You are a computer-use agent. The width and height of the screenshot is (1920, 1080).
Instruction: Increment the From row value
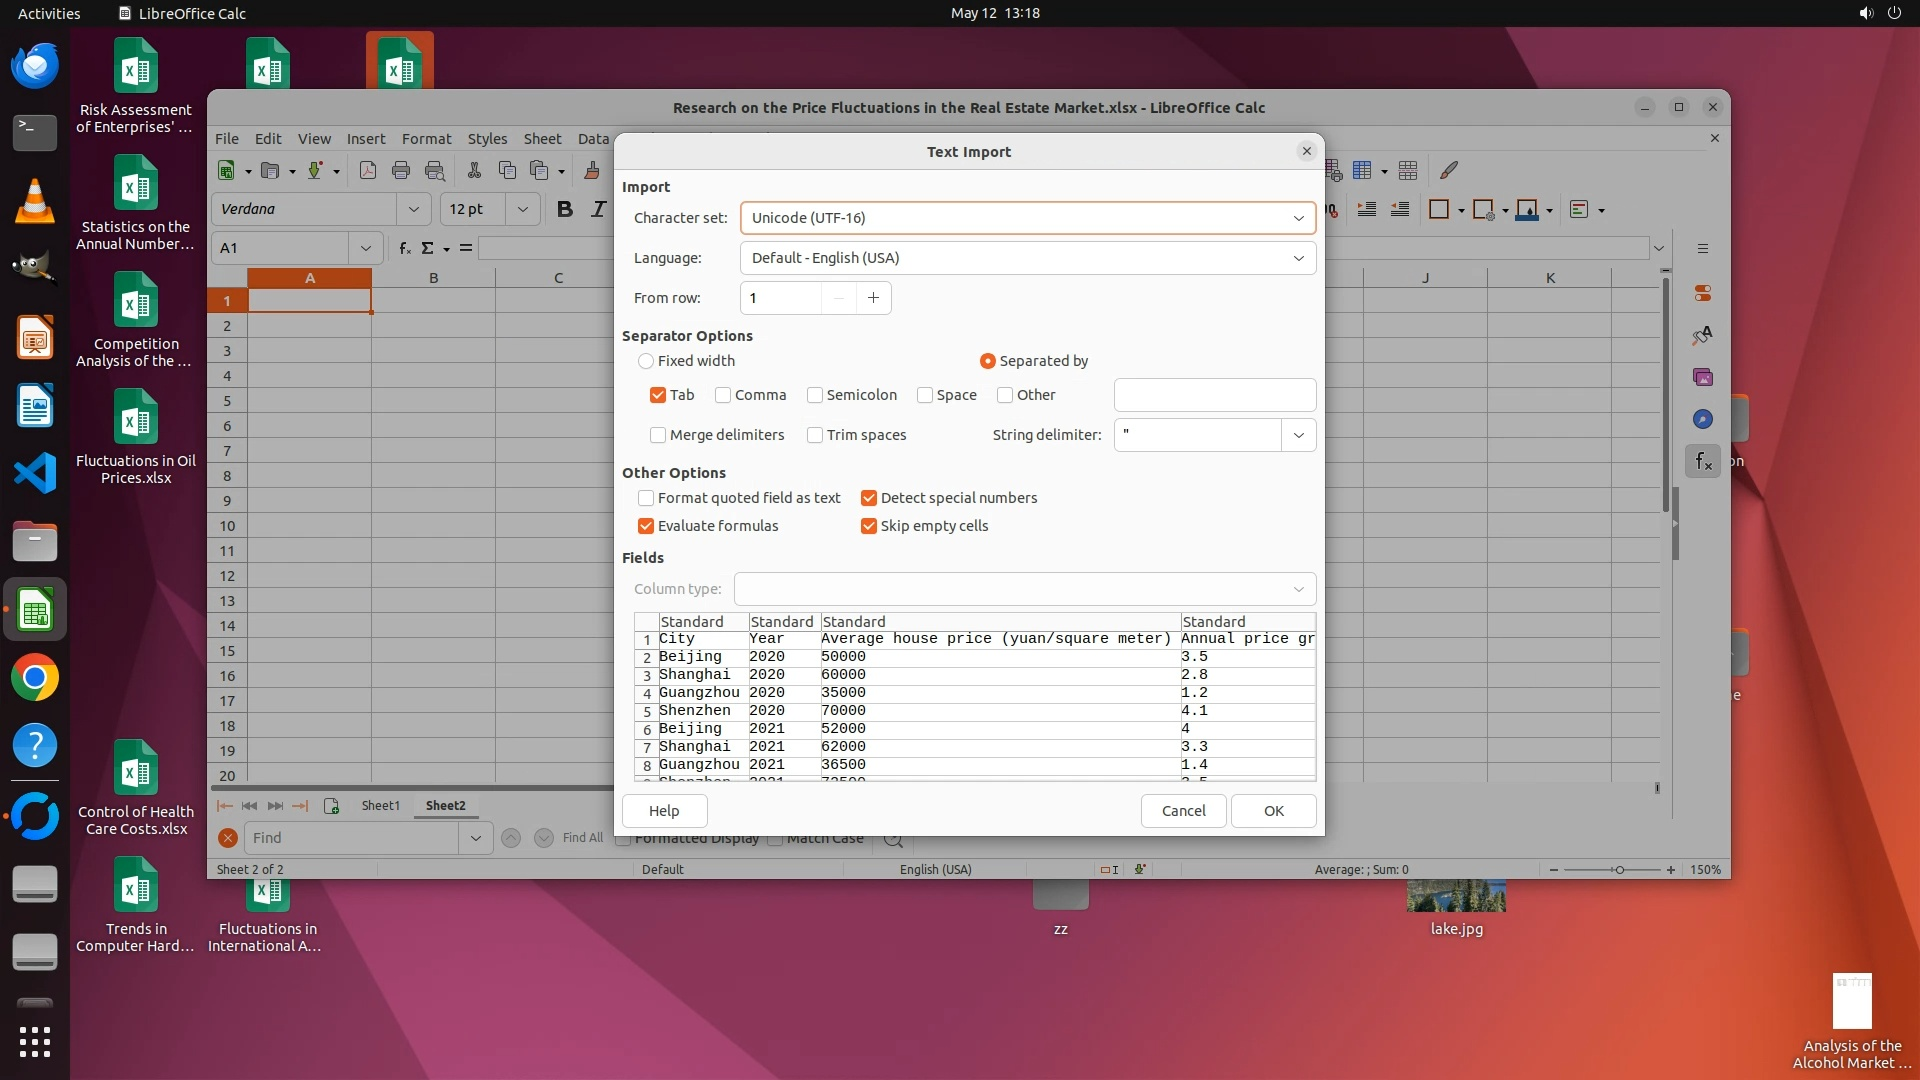click(x=873, y=298)
